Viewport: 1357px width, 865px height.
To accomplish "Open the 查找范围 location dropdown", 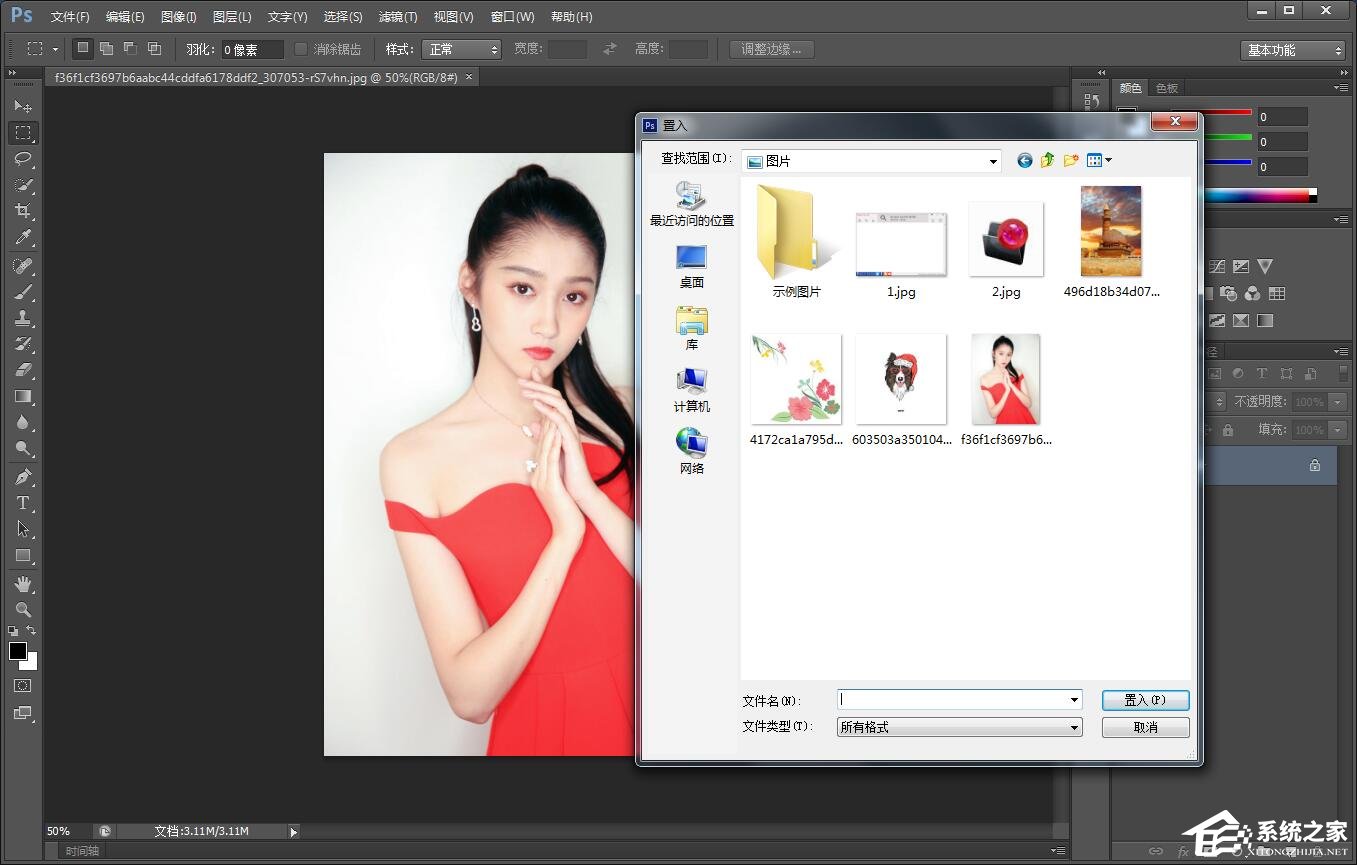I will (x=991, y=160).
